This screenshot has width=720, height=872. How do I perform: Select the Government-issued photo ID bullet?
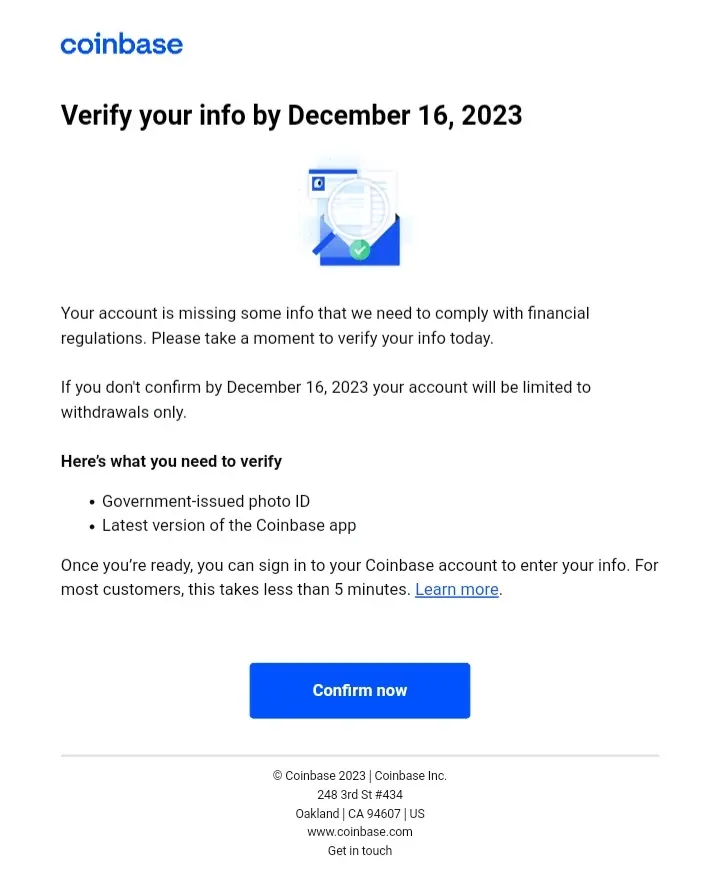point(206,501)
